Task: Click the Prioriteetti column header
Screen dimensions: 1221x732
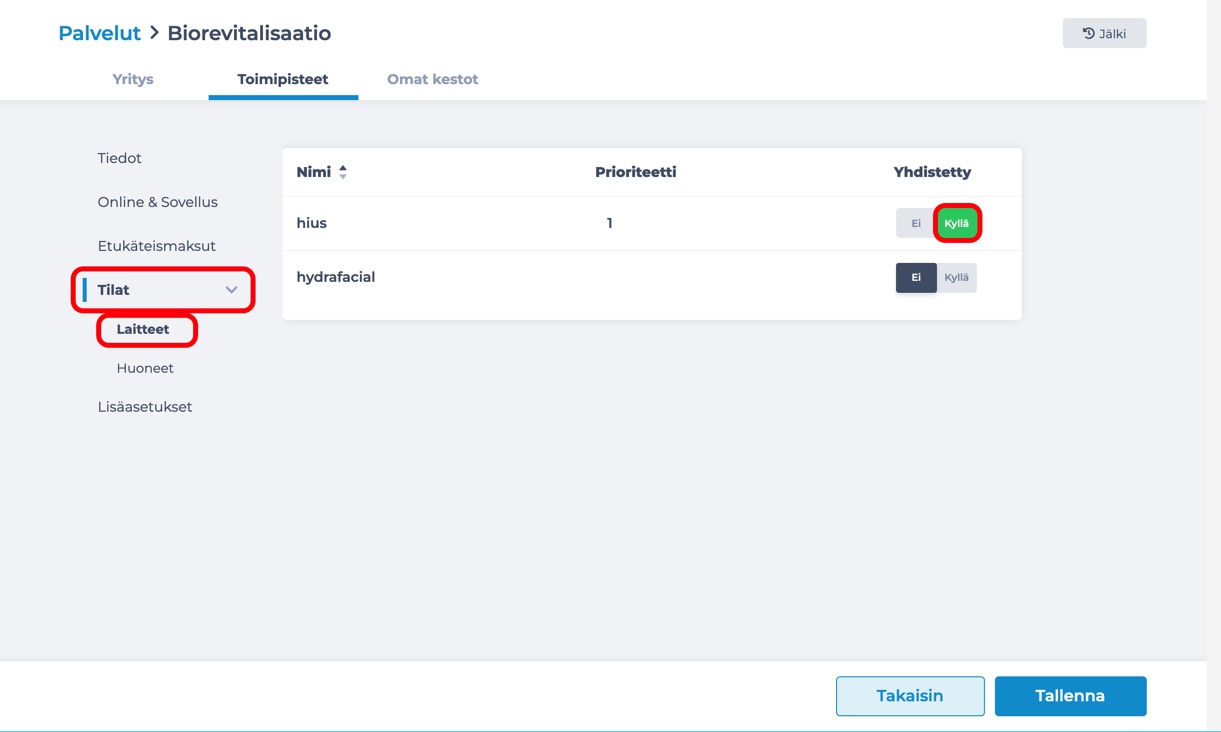Action: point(635,172)
